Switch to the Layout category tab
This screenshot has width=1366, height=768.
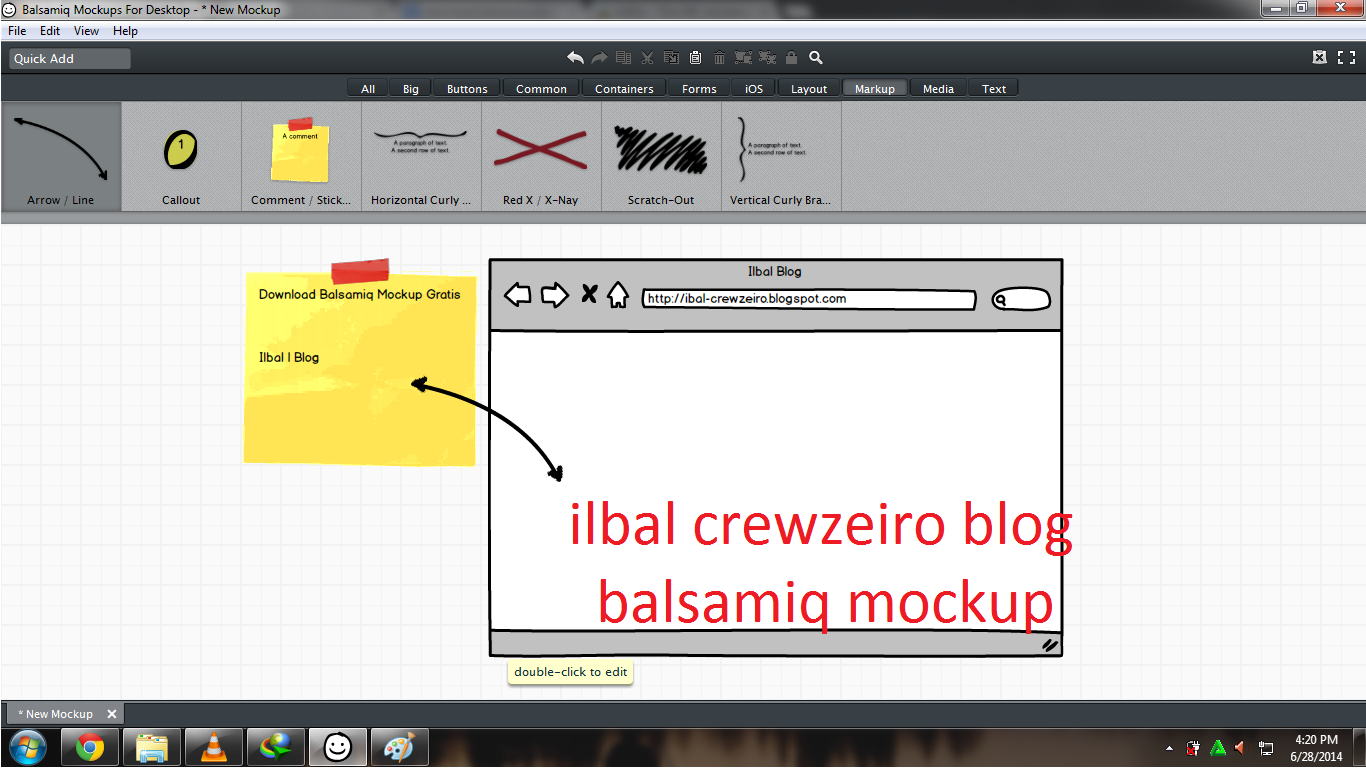[809, 89]
